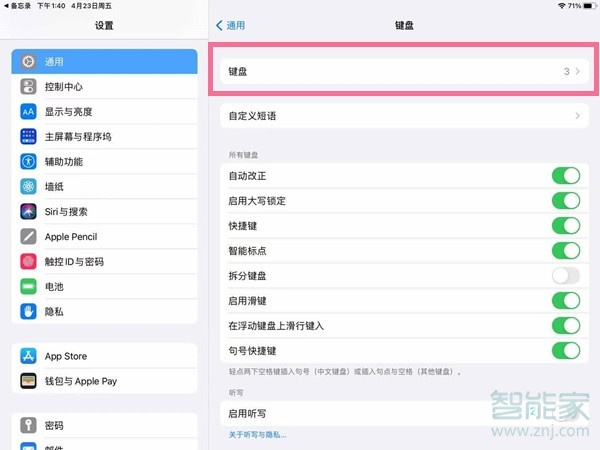This screenshot has width=600, height=450.
Task: Return to 备忘录 app breadcrumb
Action: point(17,6)
